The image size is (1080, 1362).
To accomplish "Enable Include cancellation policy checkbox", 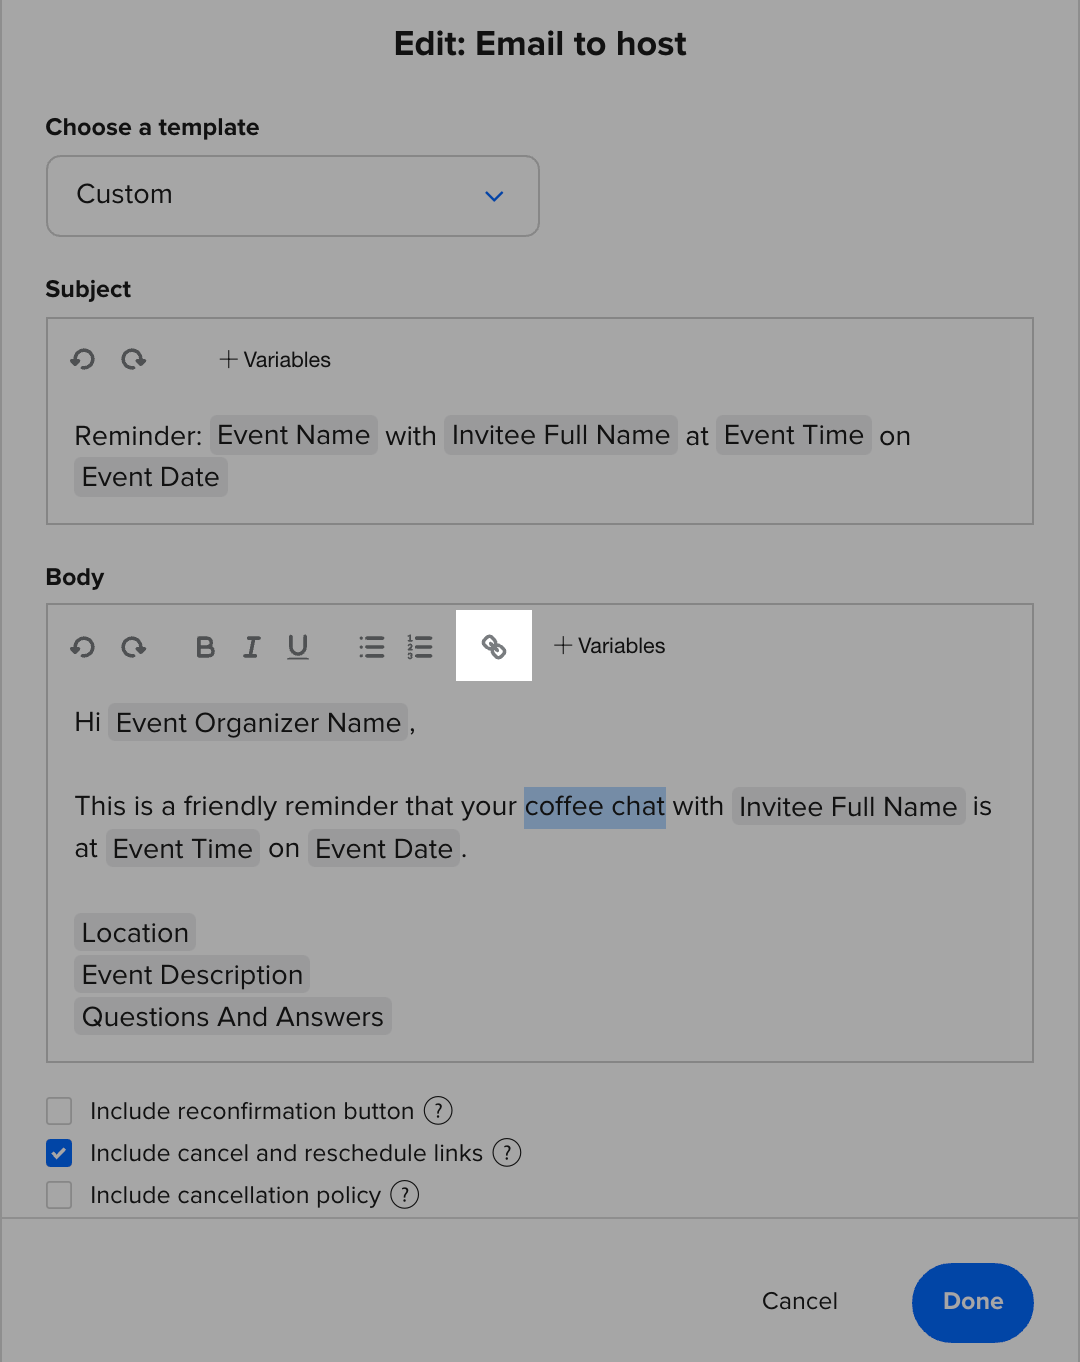I will [x=59, y=1195].
